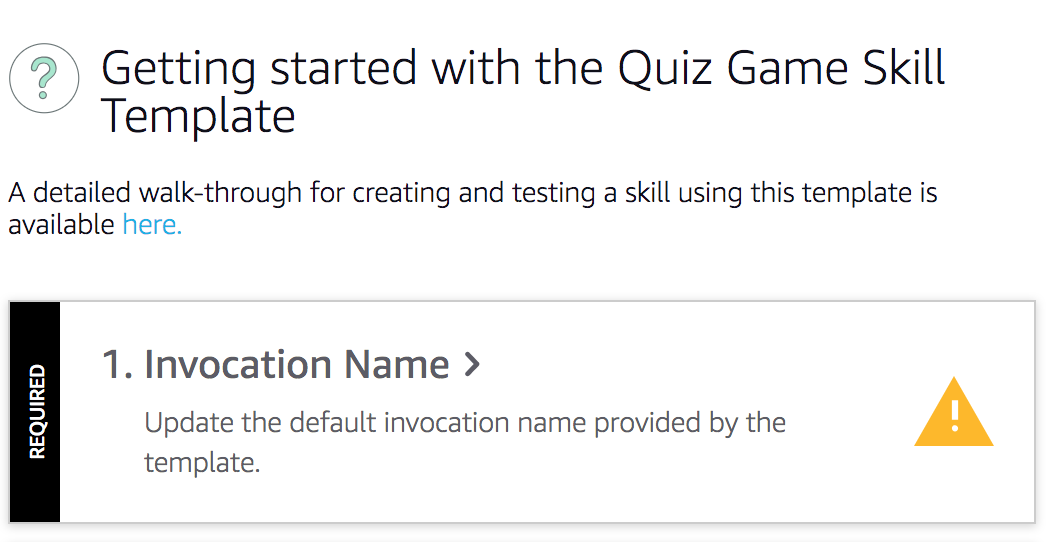The height and width of the screenshot is (542, 1050).
Task: Click the words "Getting started" in the title
Action: [259, 68]
